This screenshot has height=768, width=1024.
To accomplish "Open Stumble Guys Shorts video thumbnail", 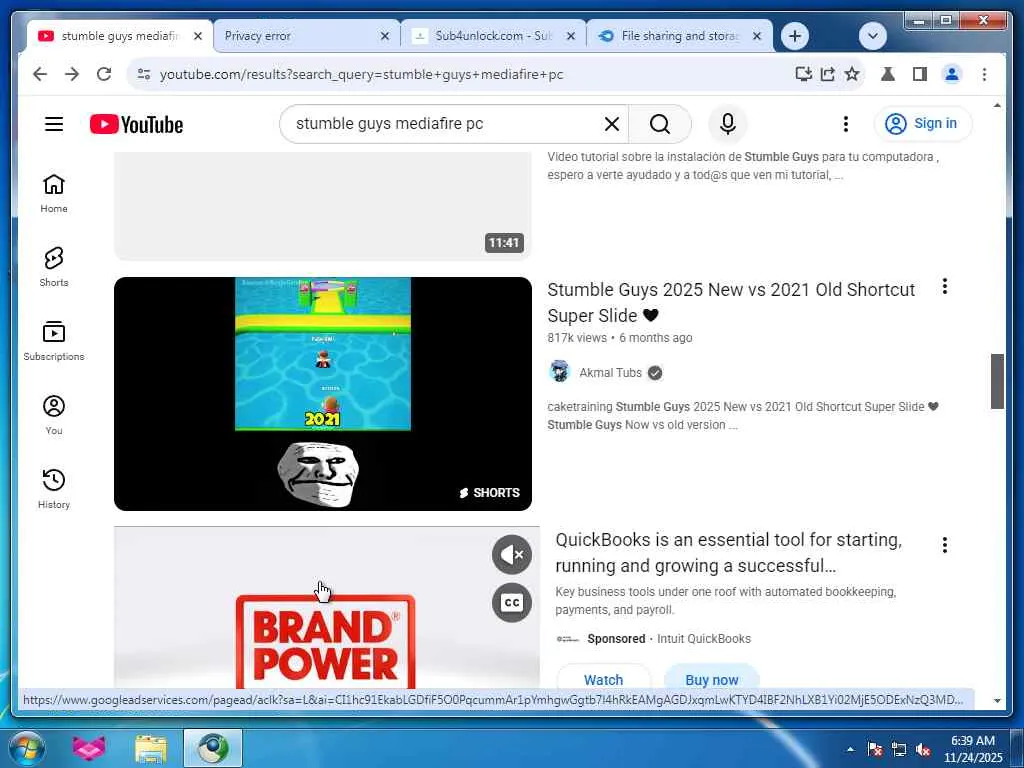I will pos(323,394).
